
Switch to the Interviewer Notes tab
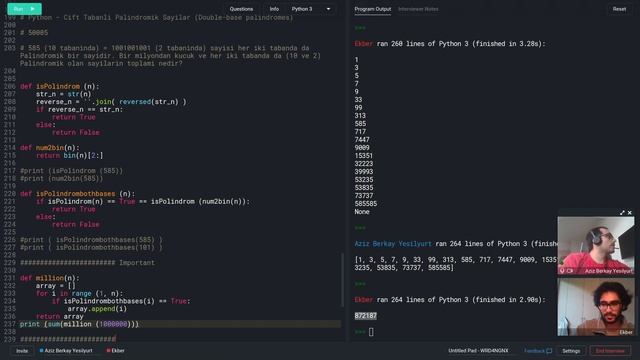(x=418, y=9)
